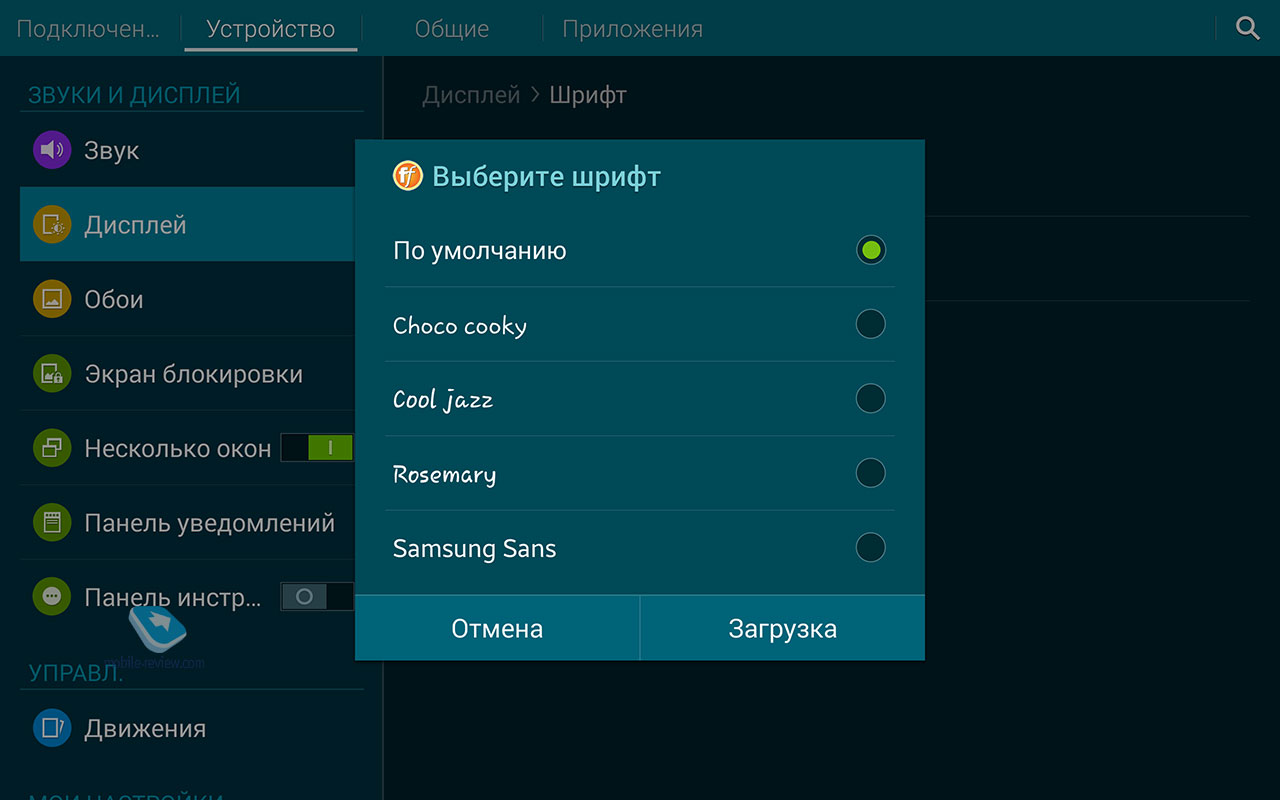Switch to the Общие tab
Screen dimensions: 1280x800
pyautogui.click(x=452, y=29)
